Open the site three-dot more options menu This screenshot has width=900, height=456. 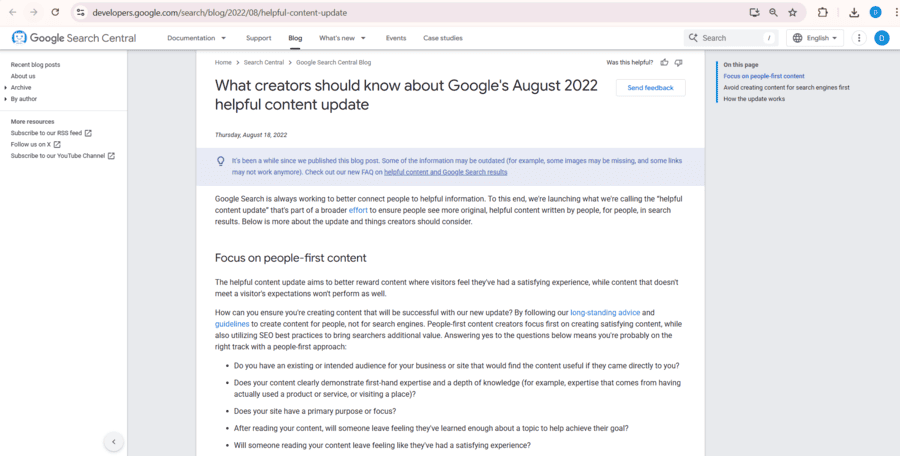859,38
